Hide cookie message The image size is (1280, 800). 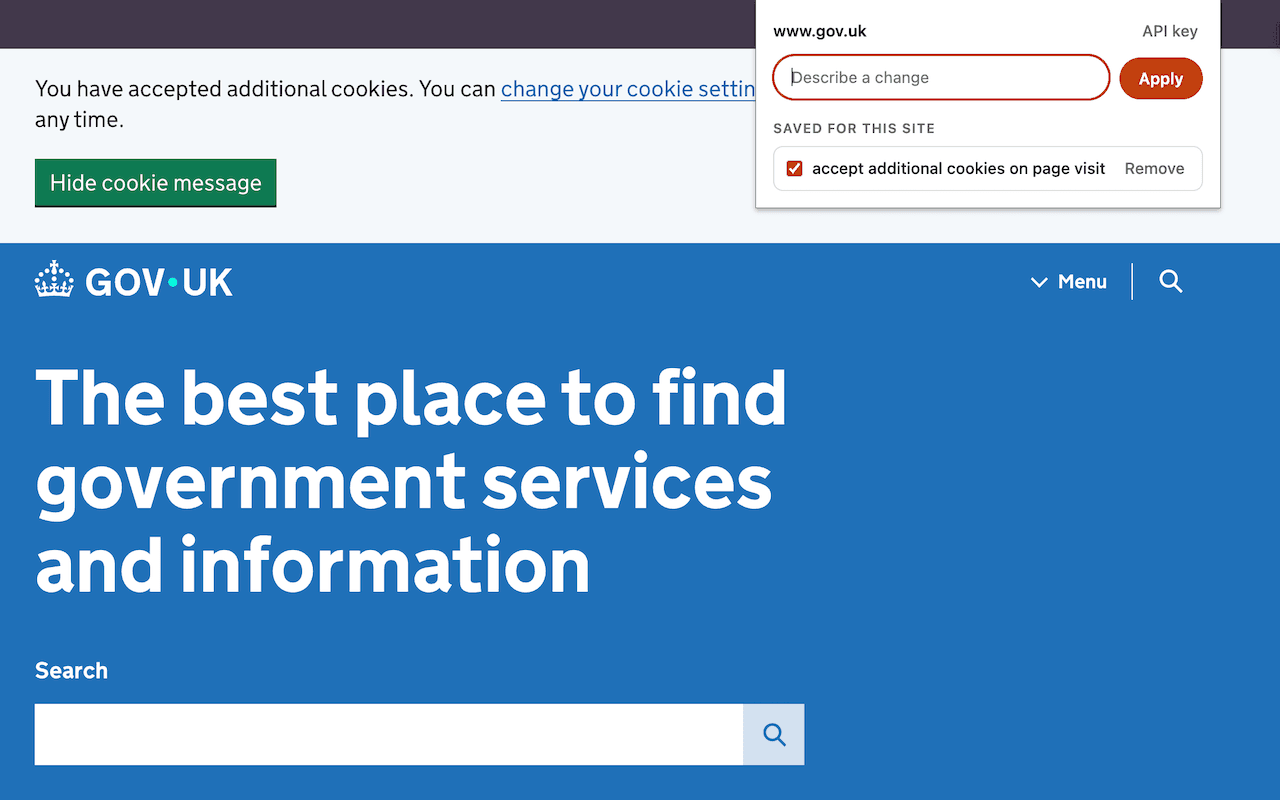pyautogui.click(x=155, y=183)
